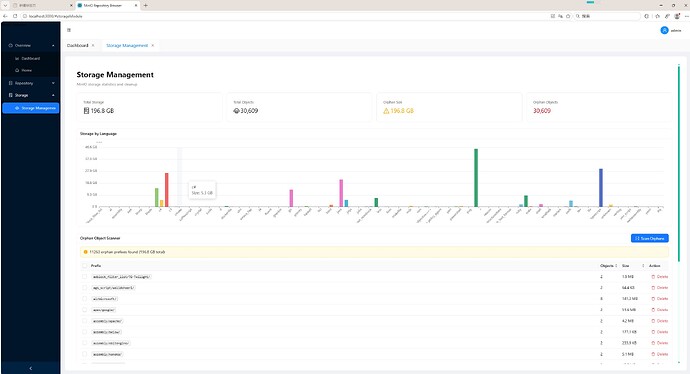The image size is (690, 374).
Task: Click the translate icon in address bar
Action: click(560, 16)
